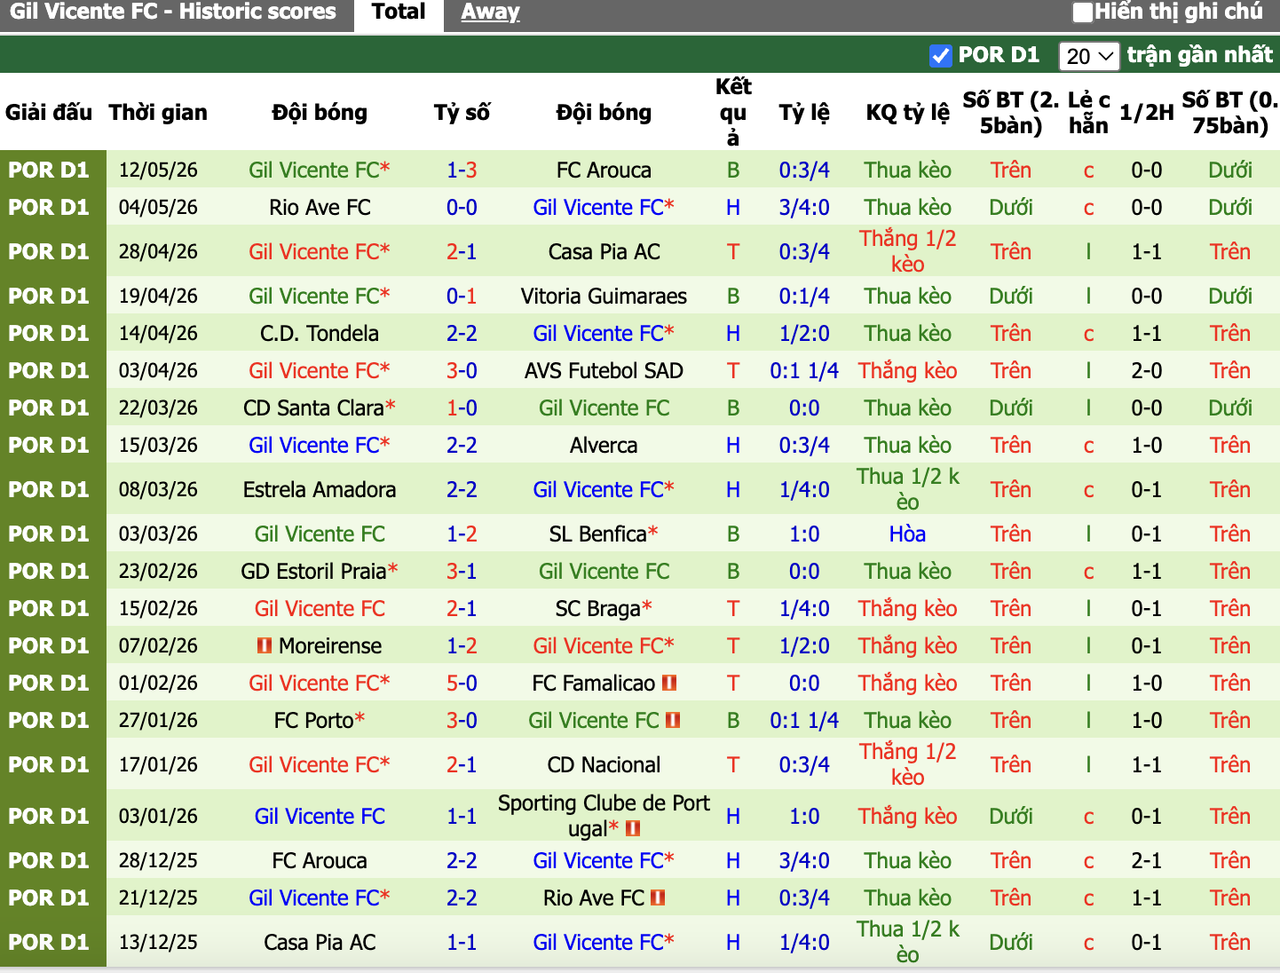The height and width of the screenshot is (973, 1280).
Task: Click the date 13/12/25
Action: (158, 942)
